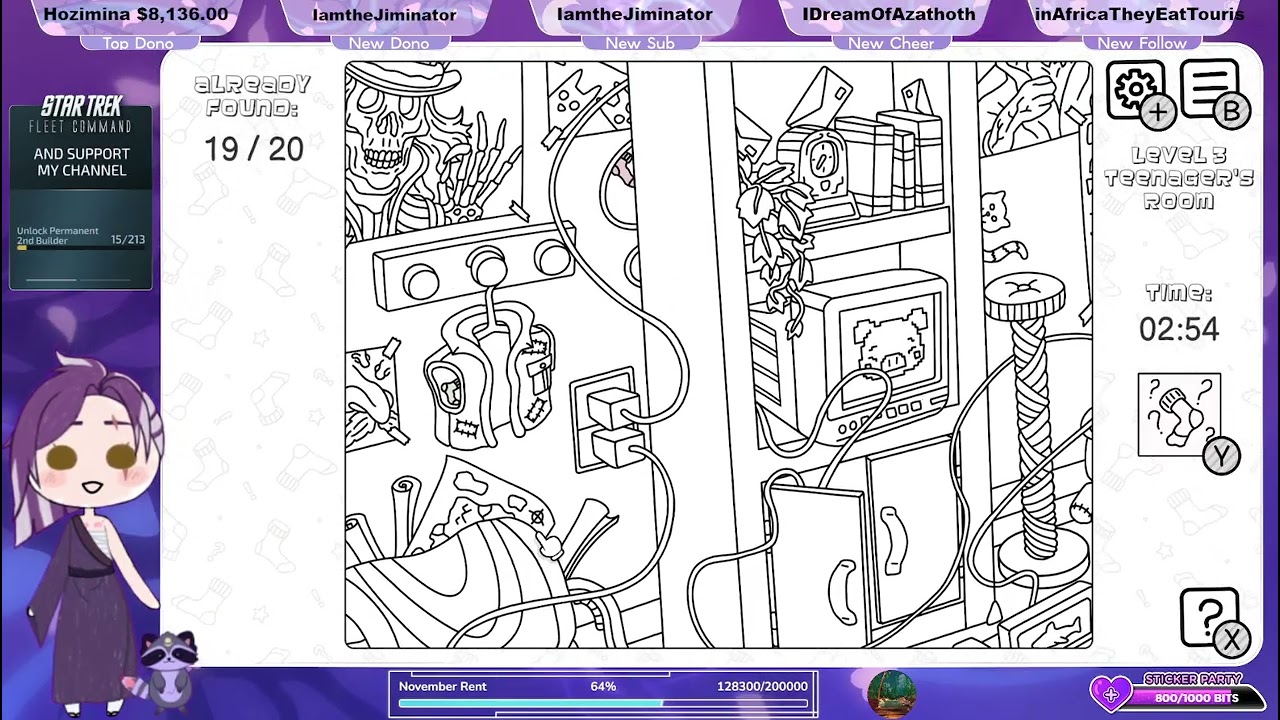The height and width of the screenshot is (720, 1280).
Task: Click the 19 / 20 found counter
Action: [254, 150]
